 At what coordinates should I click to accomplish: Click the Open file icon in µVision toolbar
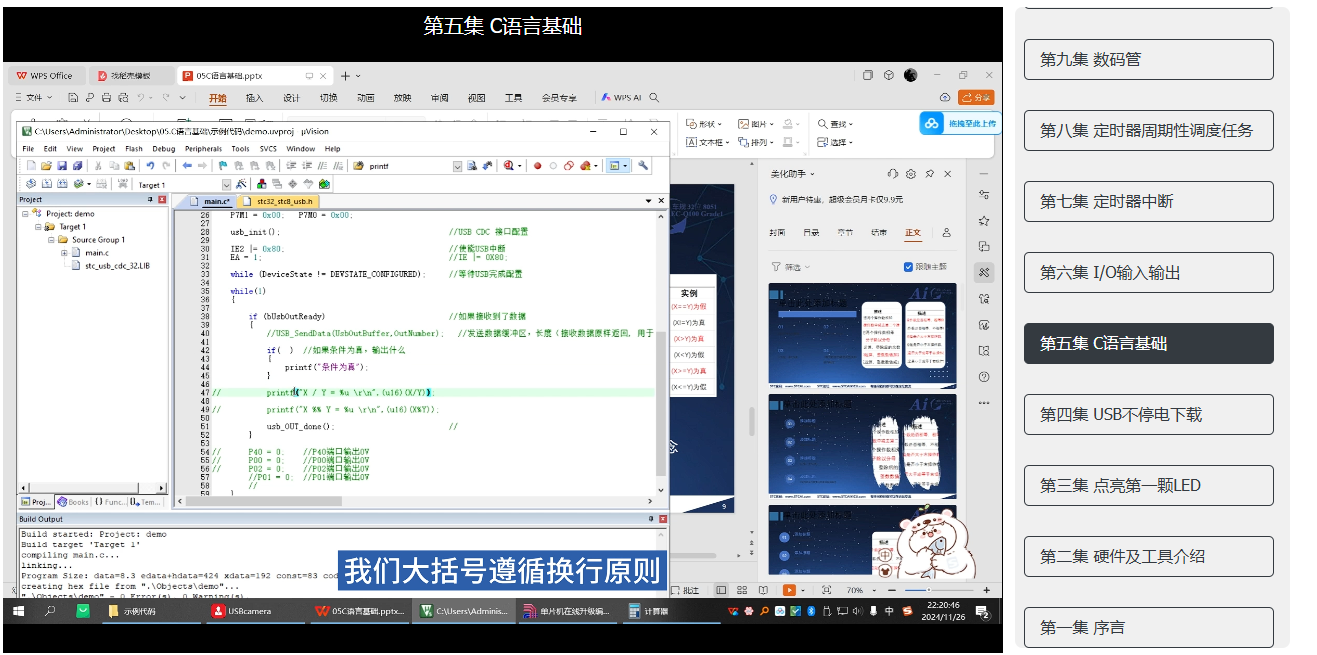(x=47, y=165)
